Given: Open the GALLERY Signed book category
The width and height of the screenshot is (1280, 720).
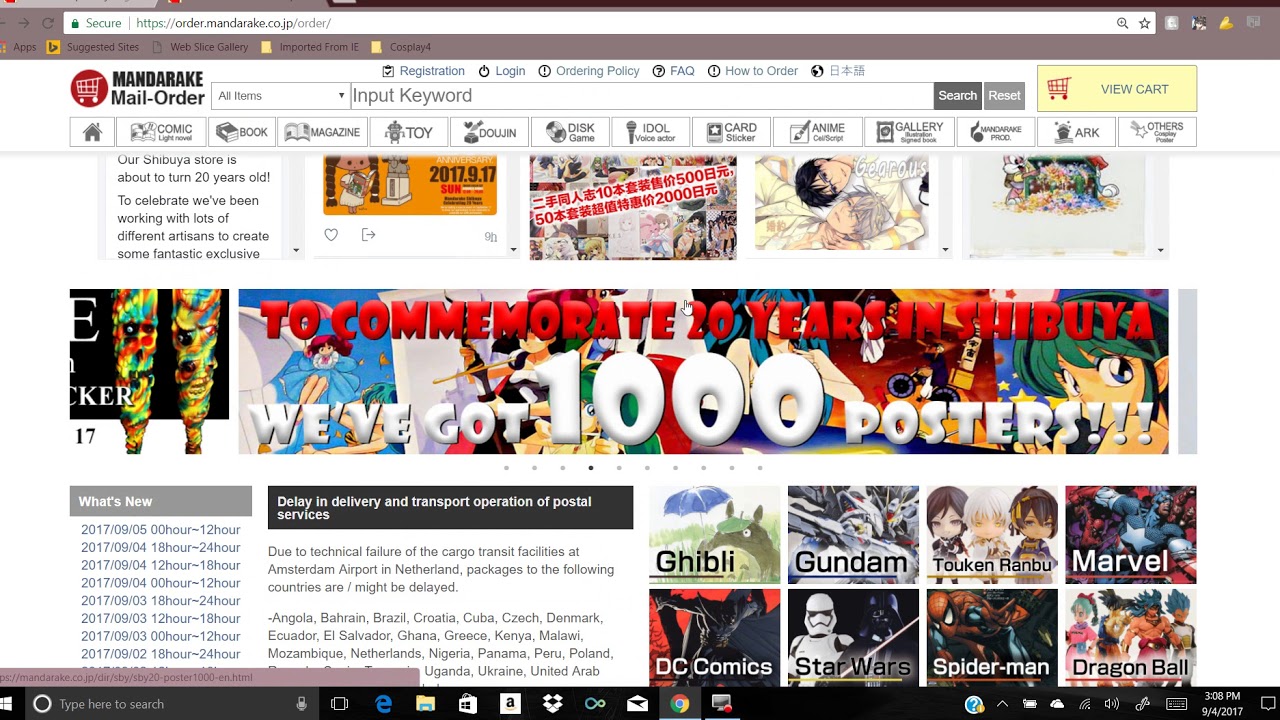Looking at the screenshot, I should [x=910, y=132].
